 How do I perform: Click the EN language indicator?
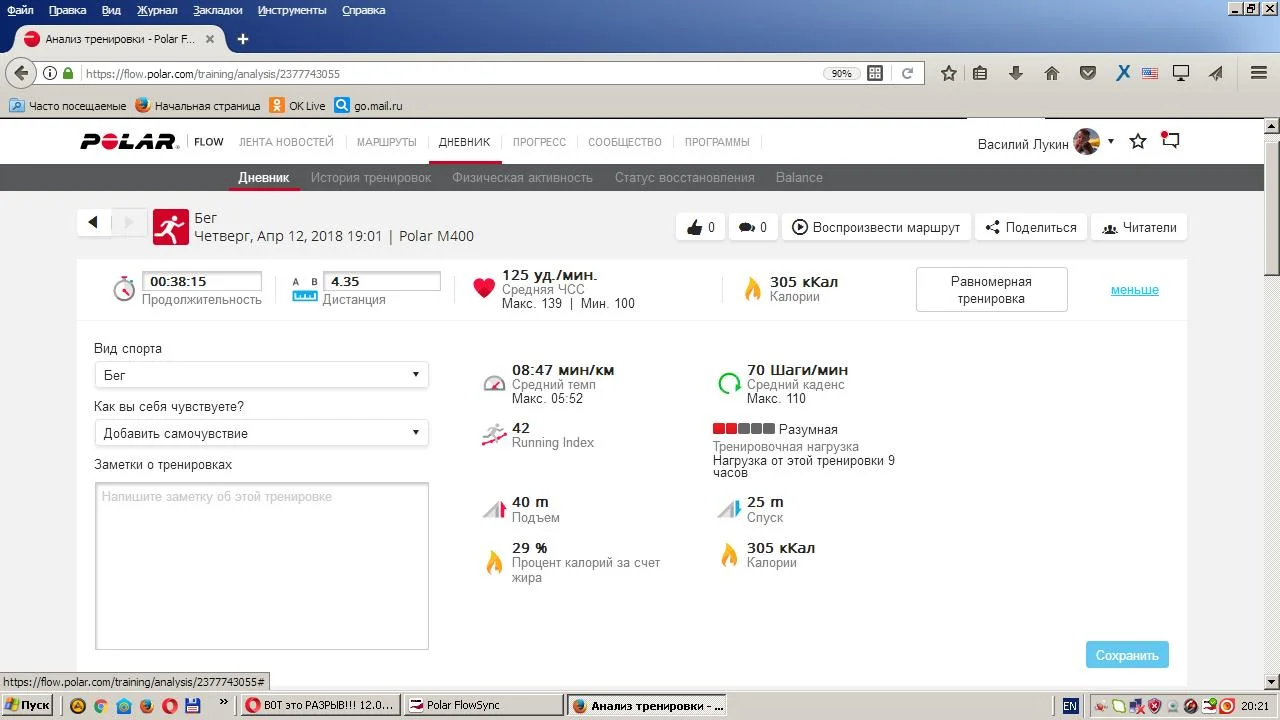click(1070, 705)
